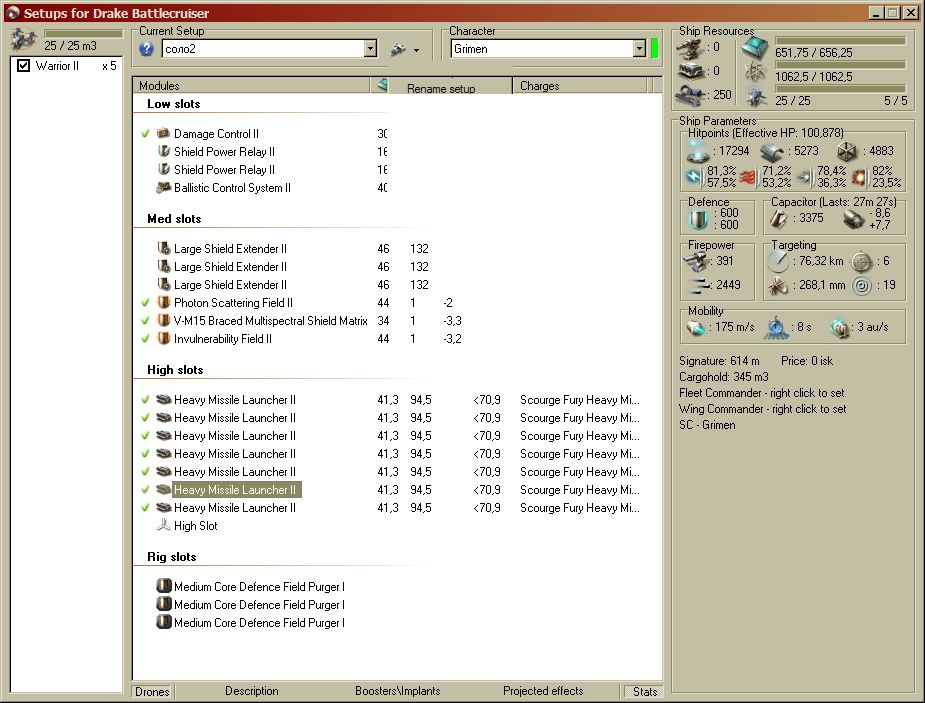The image size is (925, 703).
Task: Click the drone bay capacity bar 25 / 25 m3
Action: coord(83,34)
